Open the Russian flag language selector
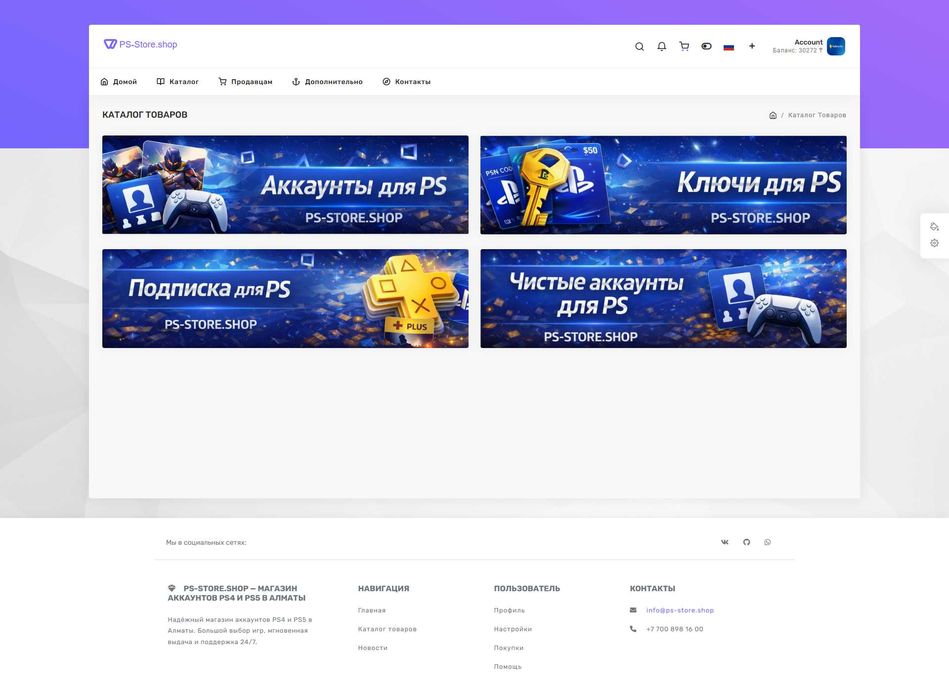Viewport: 949px width, 700px height. (729, 47)
